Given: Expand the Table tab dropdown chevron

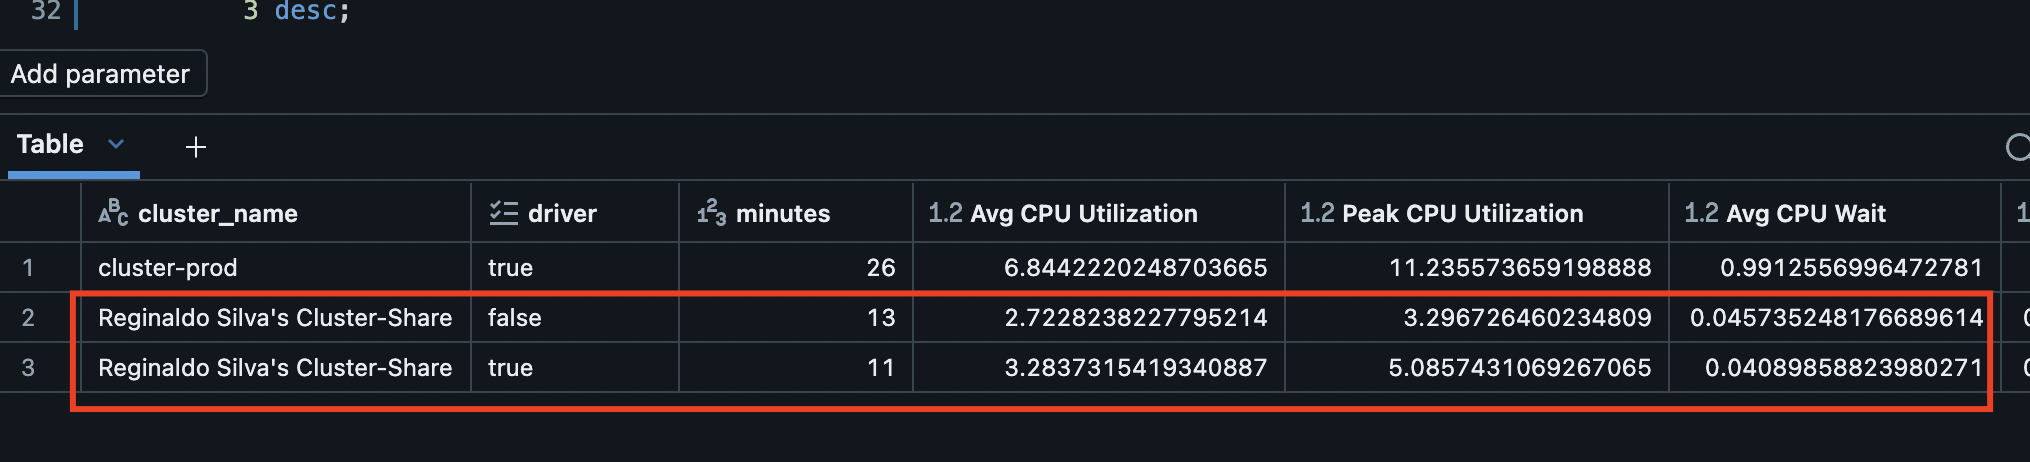Looking at the screenshot, I should [116, 144].
